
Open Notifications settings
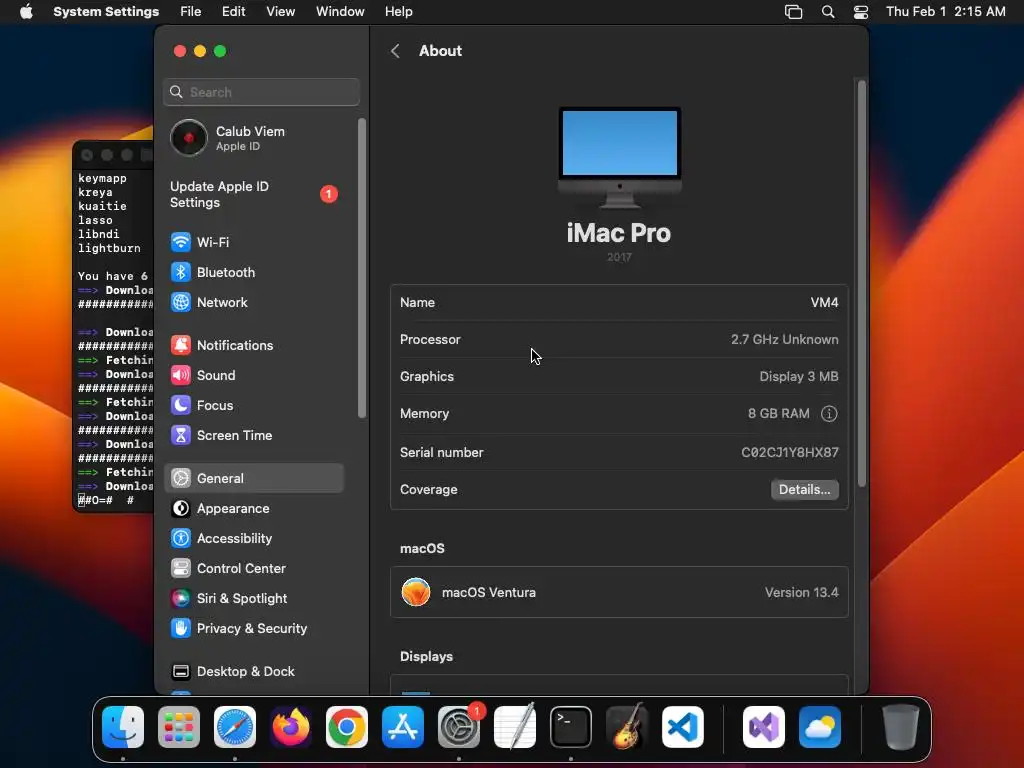pos(253,345)
